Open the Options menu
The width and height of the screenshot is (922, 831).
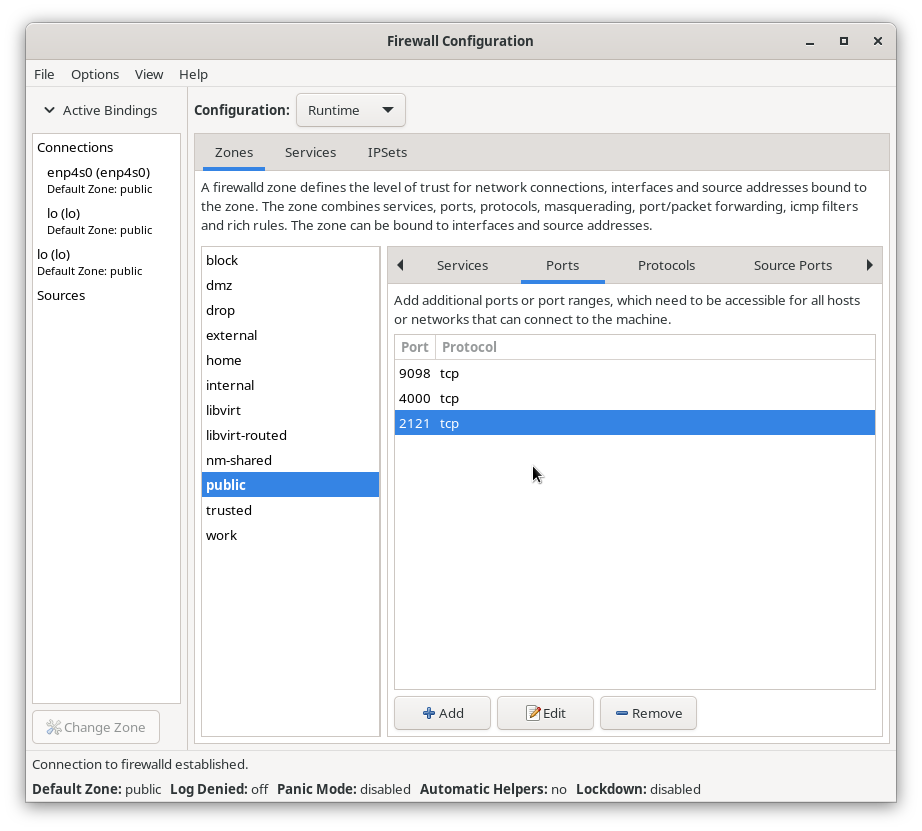point(95,75)
